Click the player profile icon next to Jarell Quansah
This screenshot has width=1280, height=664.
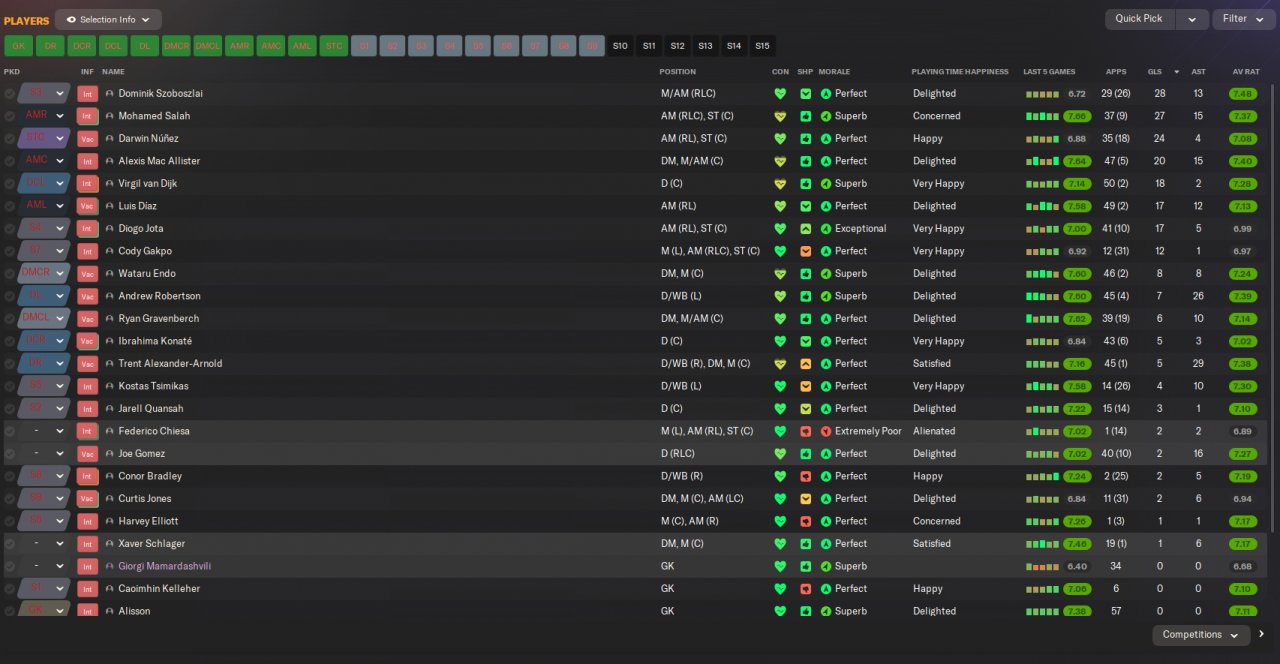110,409
